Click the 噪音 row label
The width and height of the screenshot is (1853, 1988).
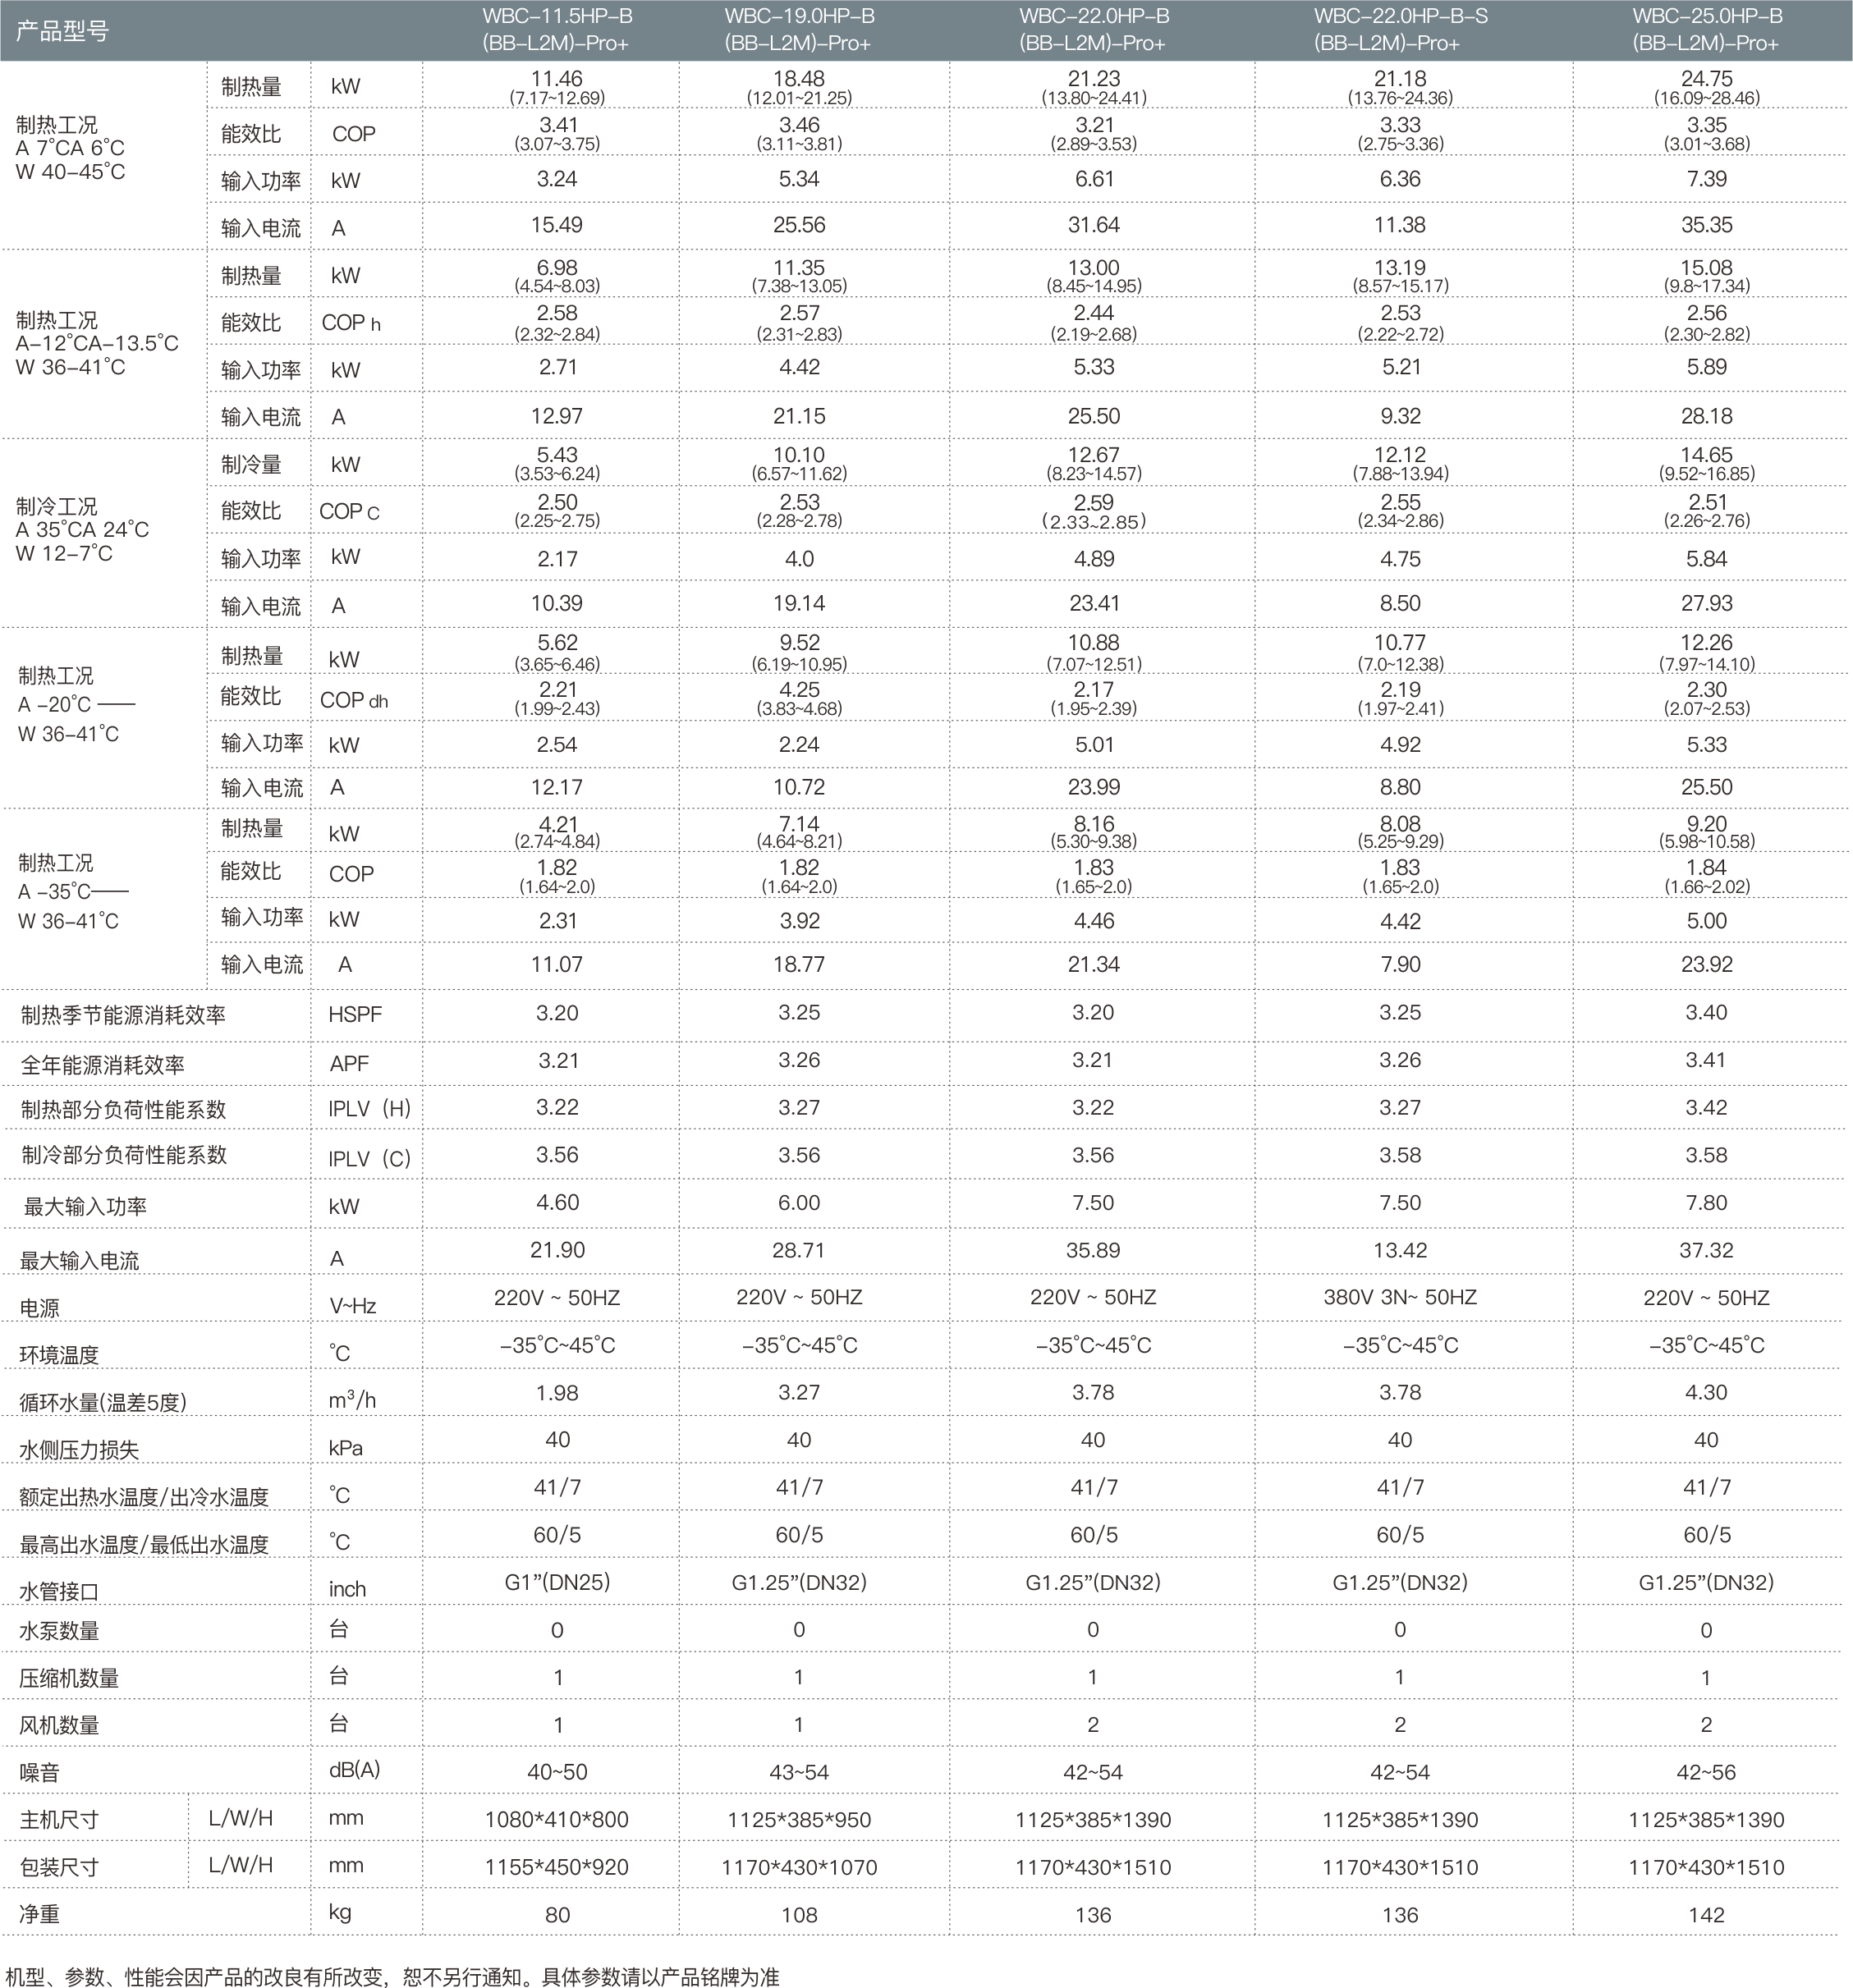coord(40,1773)
